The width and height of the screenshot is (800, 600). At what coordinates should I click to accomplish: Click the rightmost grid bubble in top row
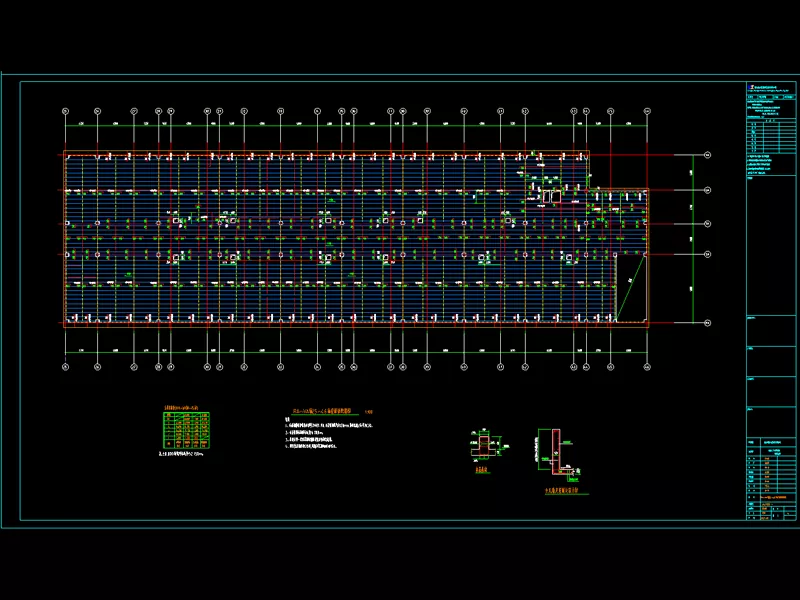646,110
